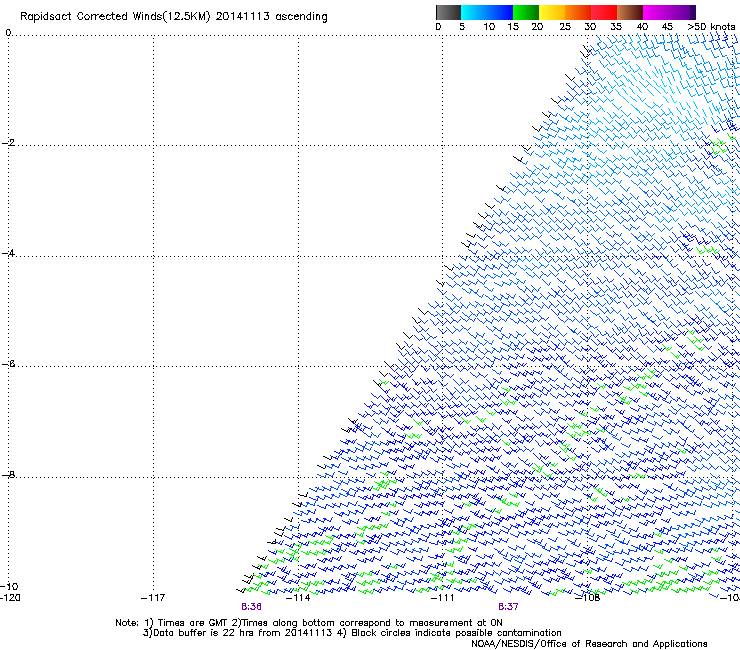Click the latitude axis label '0' at top
The height and width of the screenshot is (650, 740).
[8, 33]
